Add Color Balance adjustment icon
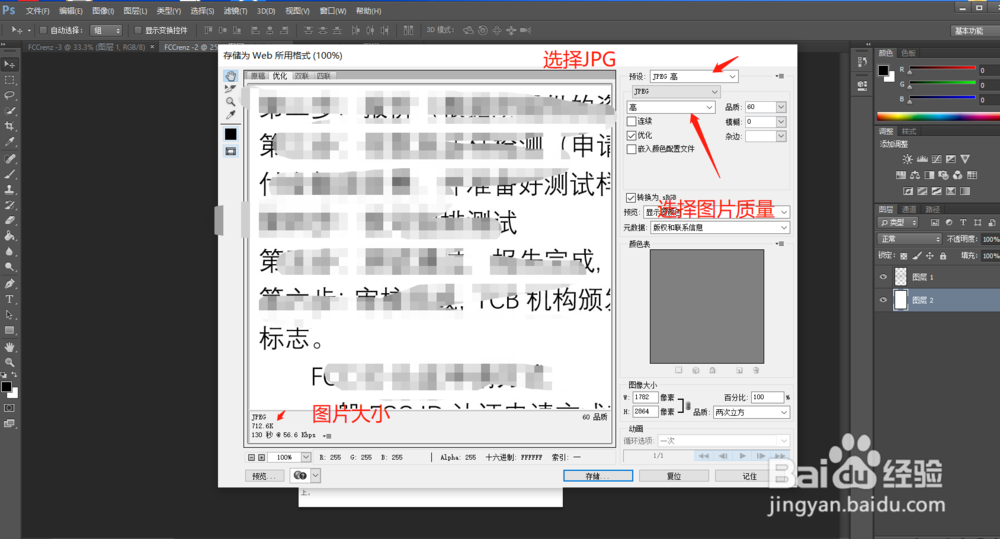The width and height of the screenshot is (1000, 539). pos(915,175)
